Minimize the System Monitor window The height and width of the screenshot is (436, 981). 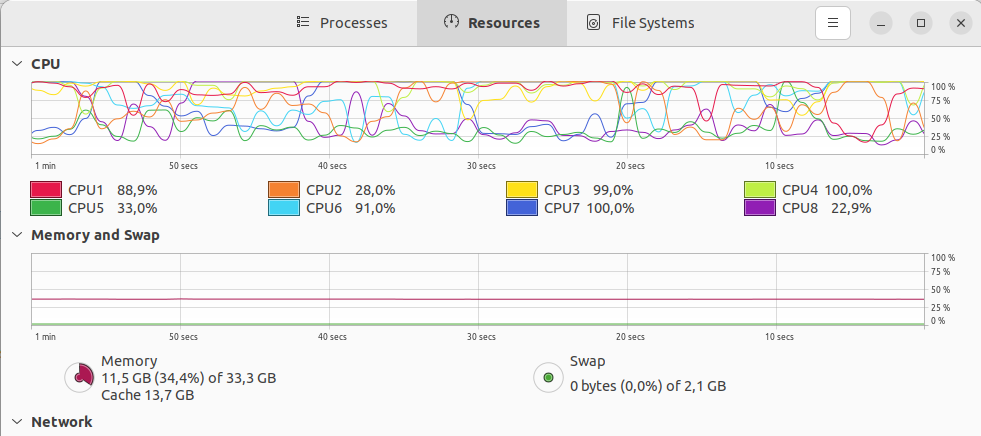pos(881,23)
